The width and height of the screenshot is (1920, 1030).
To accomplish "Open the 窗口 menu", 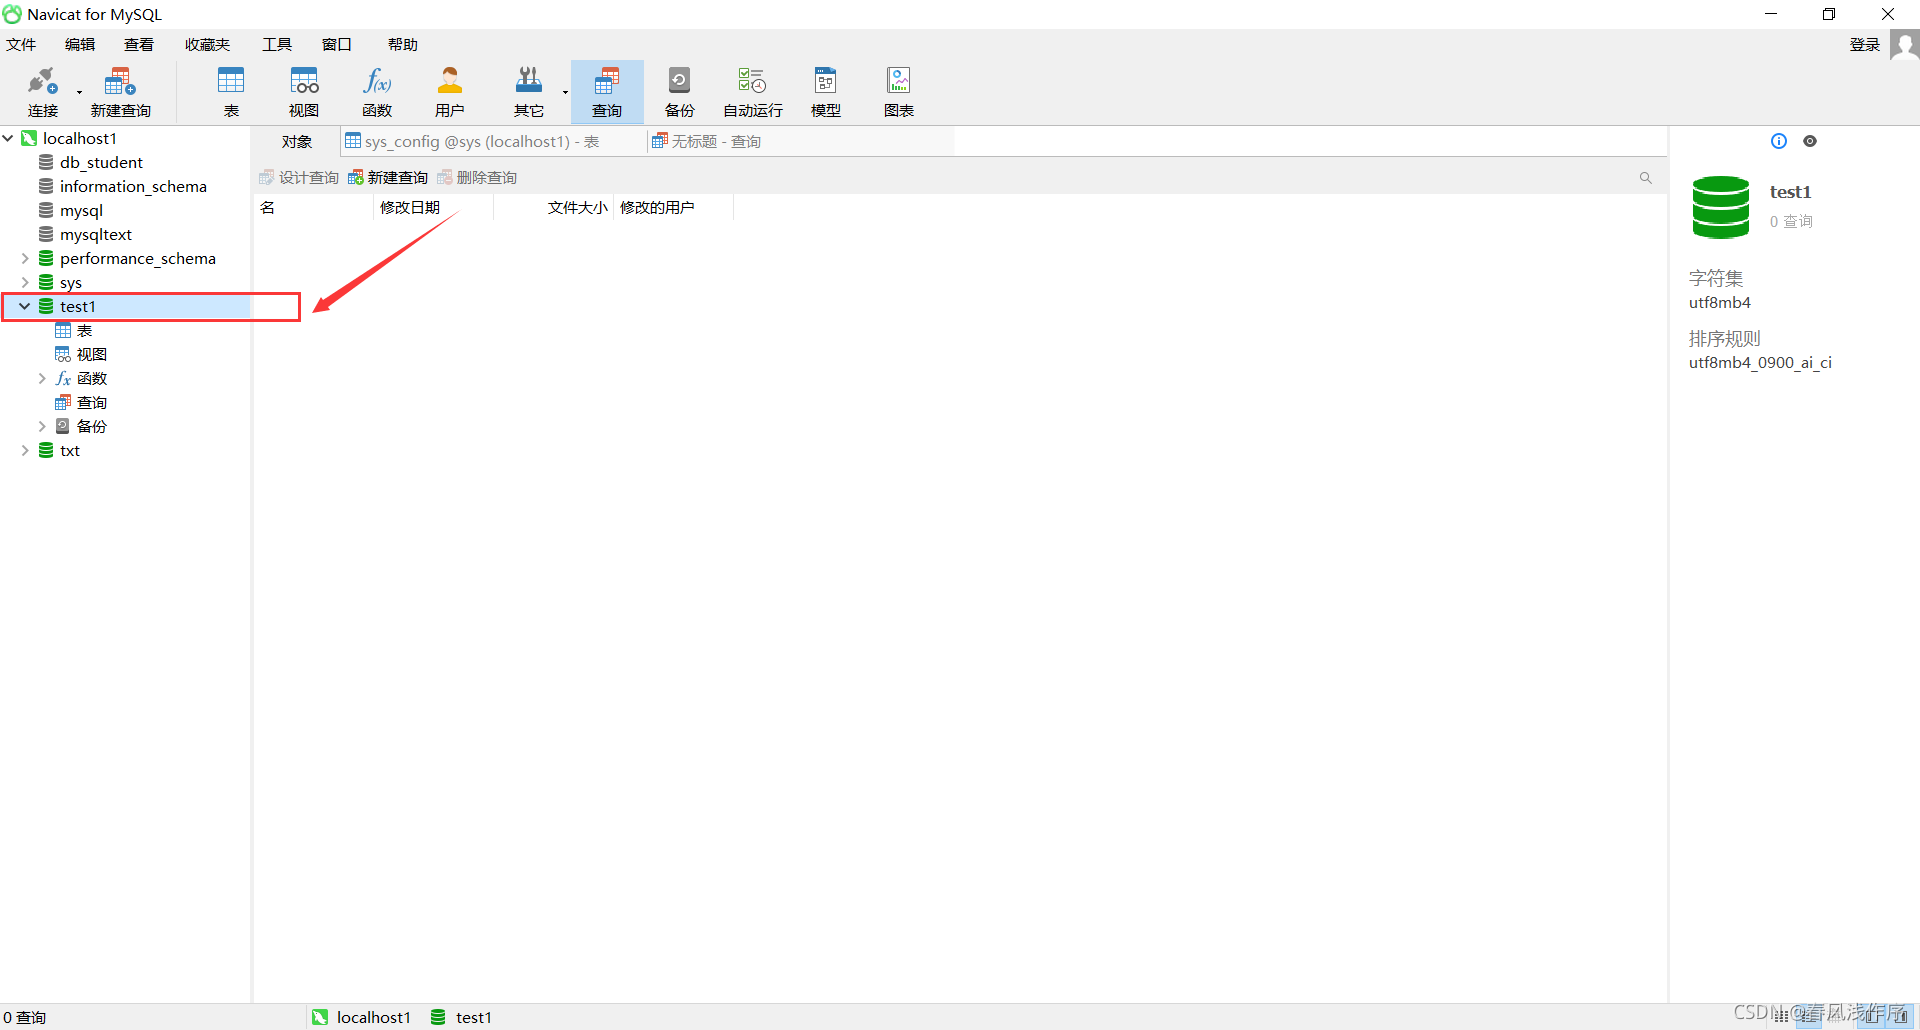I will pos(337,44).
